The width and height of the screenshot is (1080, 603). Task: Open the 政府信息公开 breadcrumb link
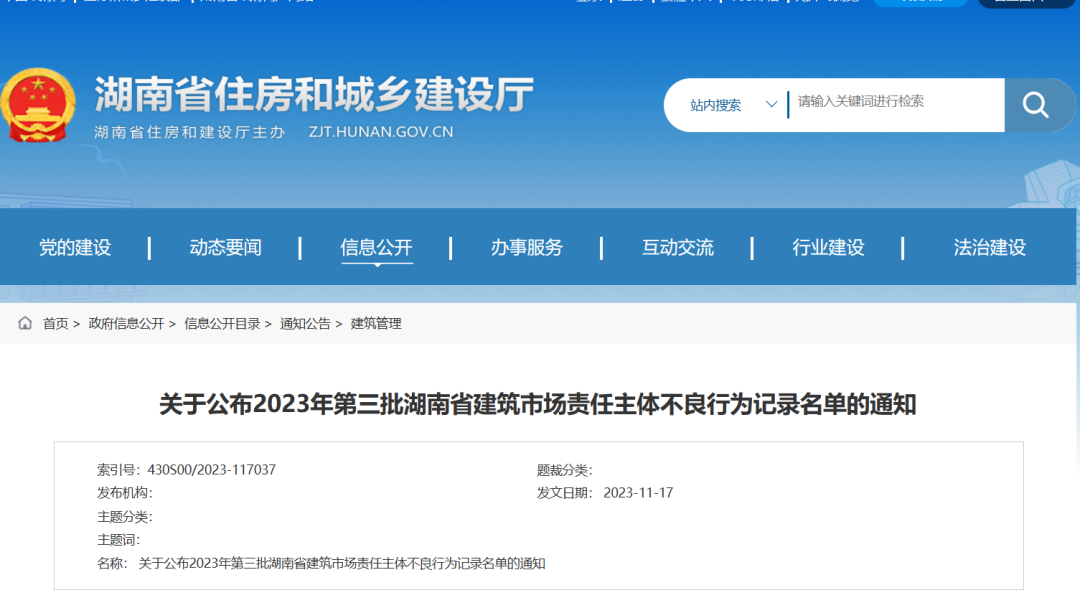coord(127,323)
